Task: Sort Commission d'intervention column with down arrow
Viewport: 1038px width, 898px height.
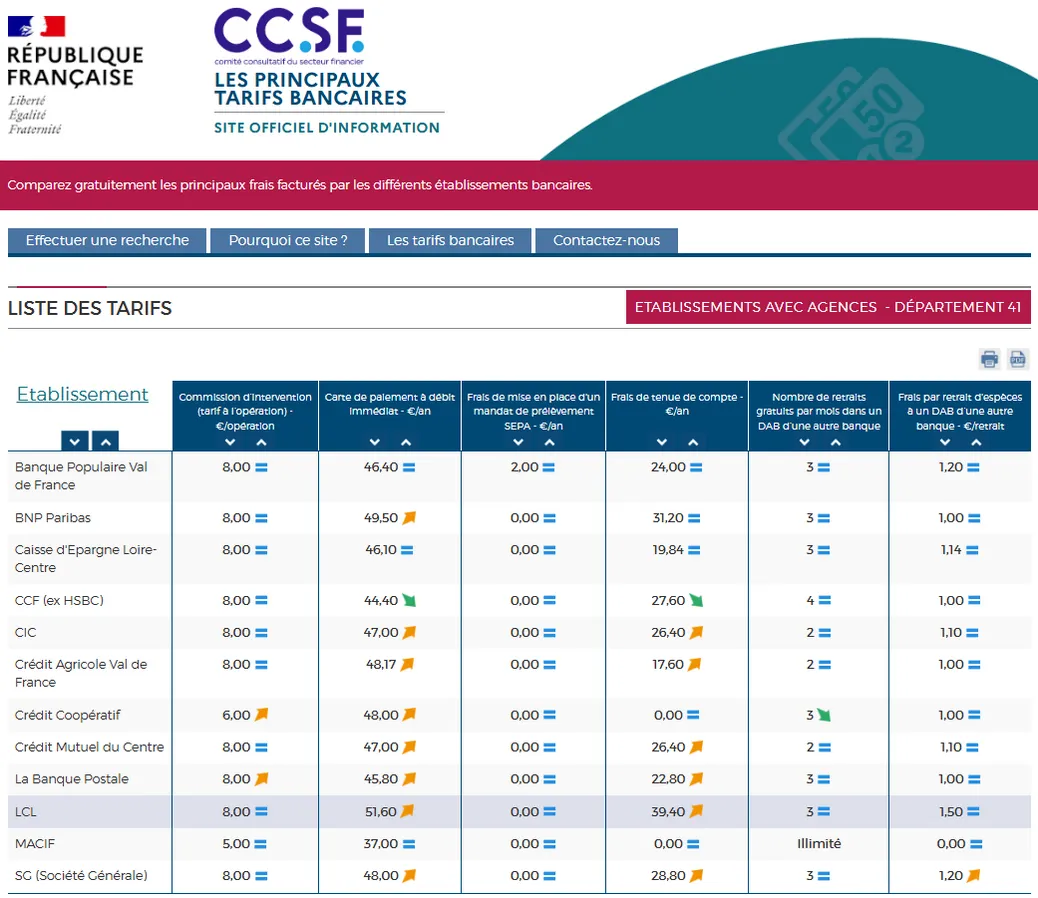Action: 230,442
